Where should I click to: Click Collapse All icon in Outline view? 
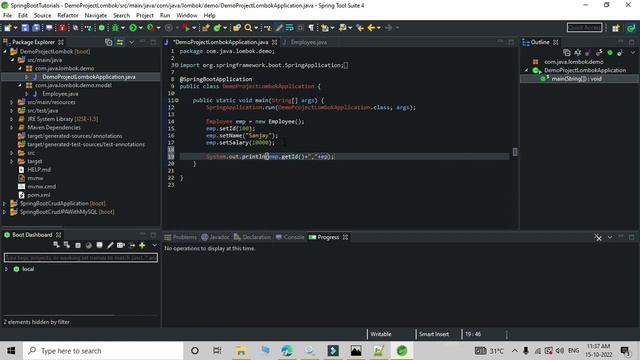click(567, 53)
